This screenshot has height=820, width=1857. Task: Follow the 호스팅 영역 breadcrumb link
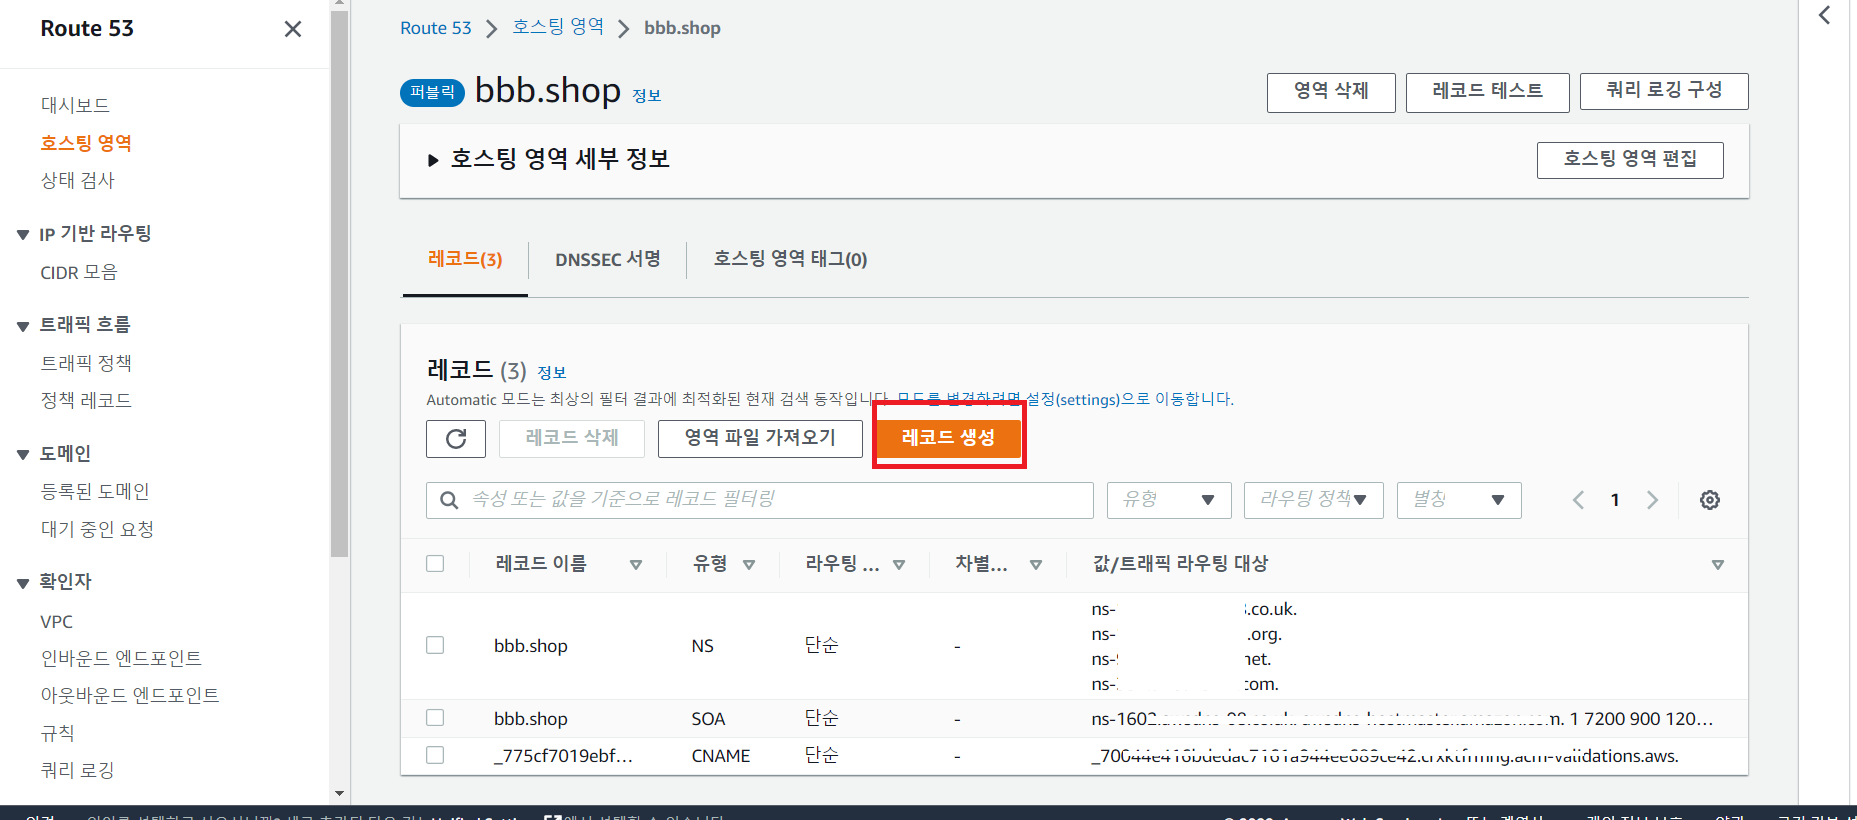(558, 27)
